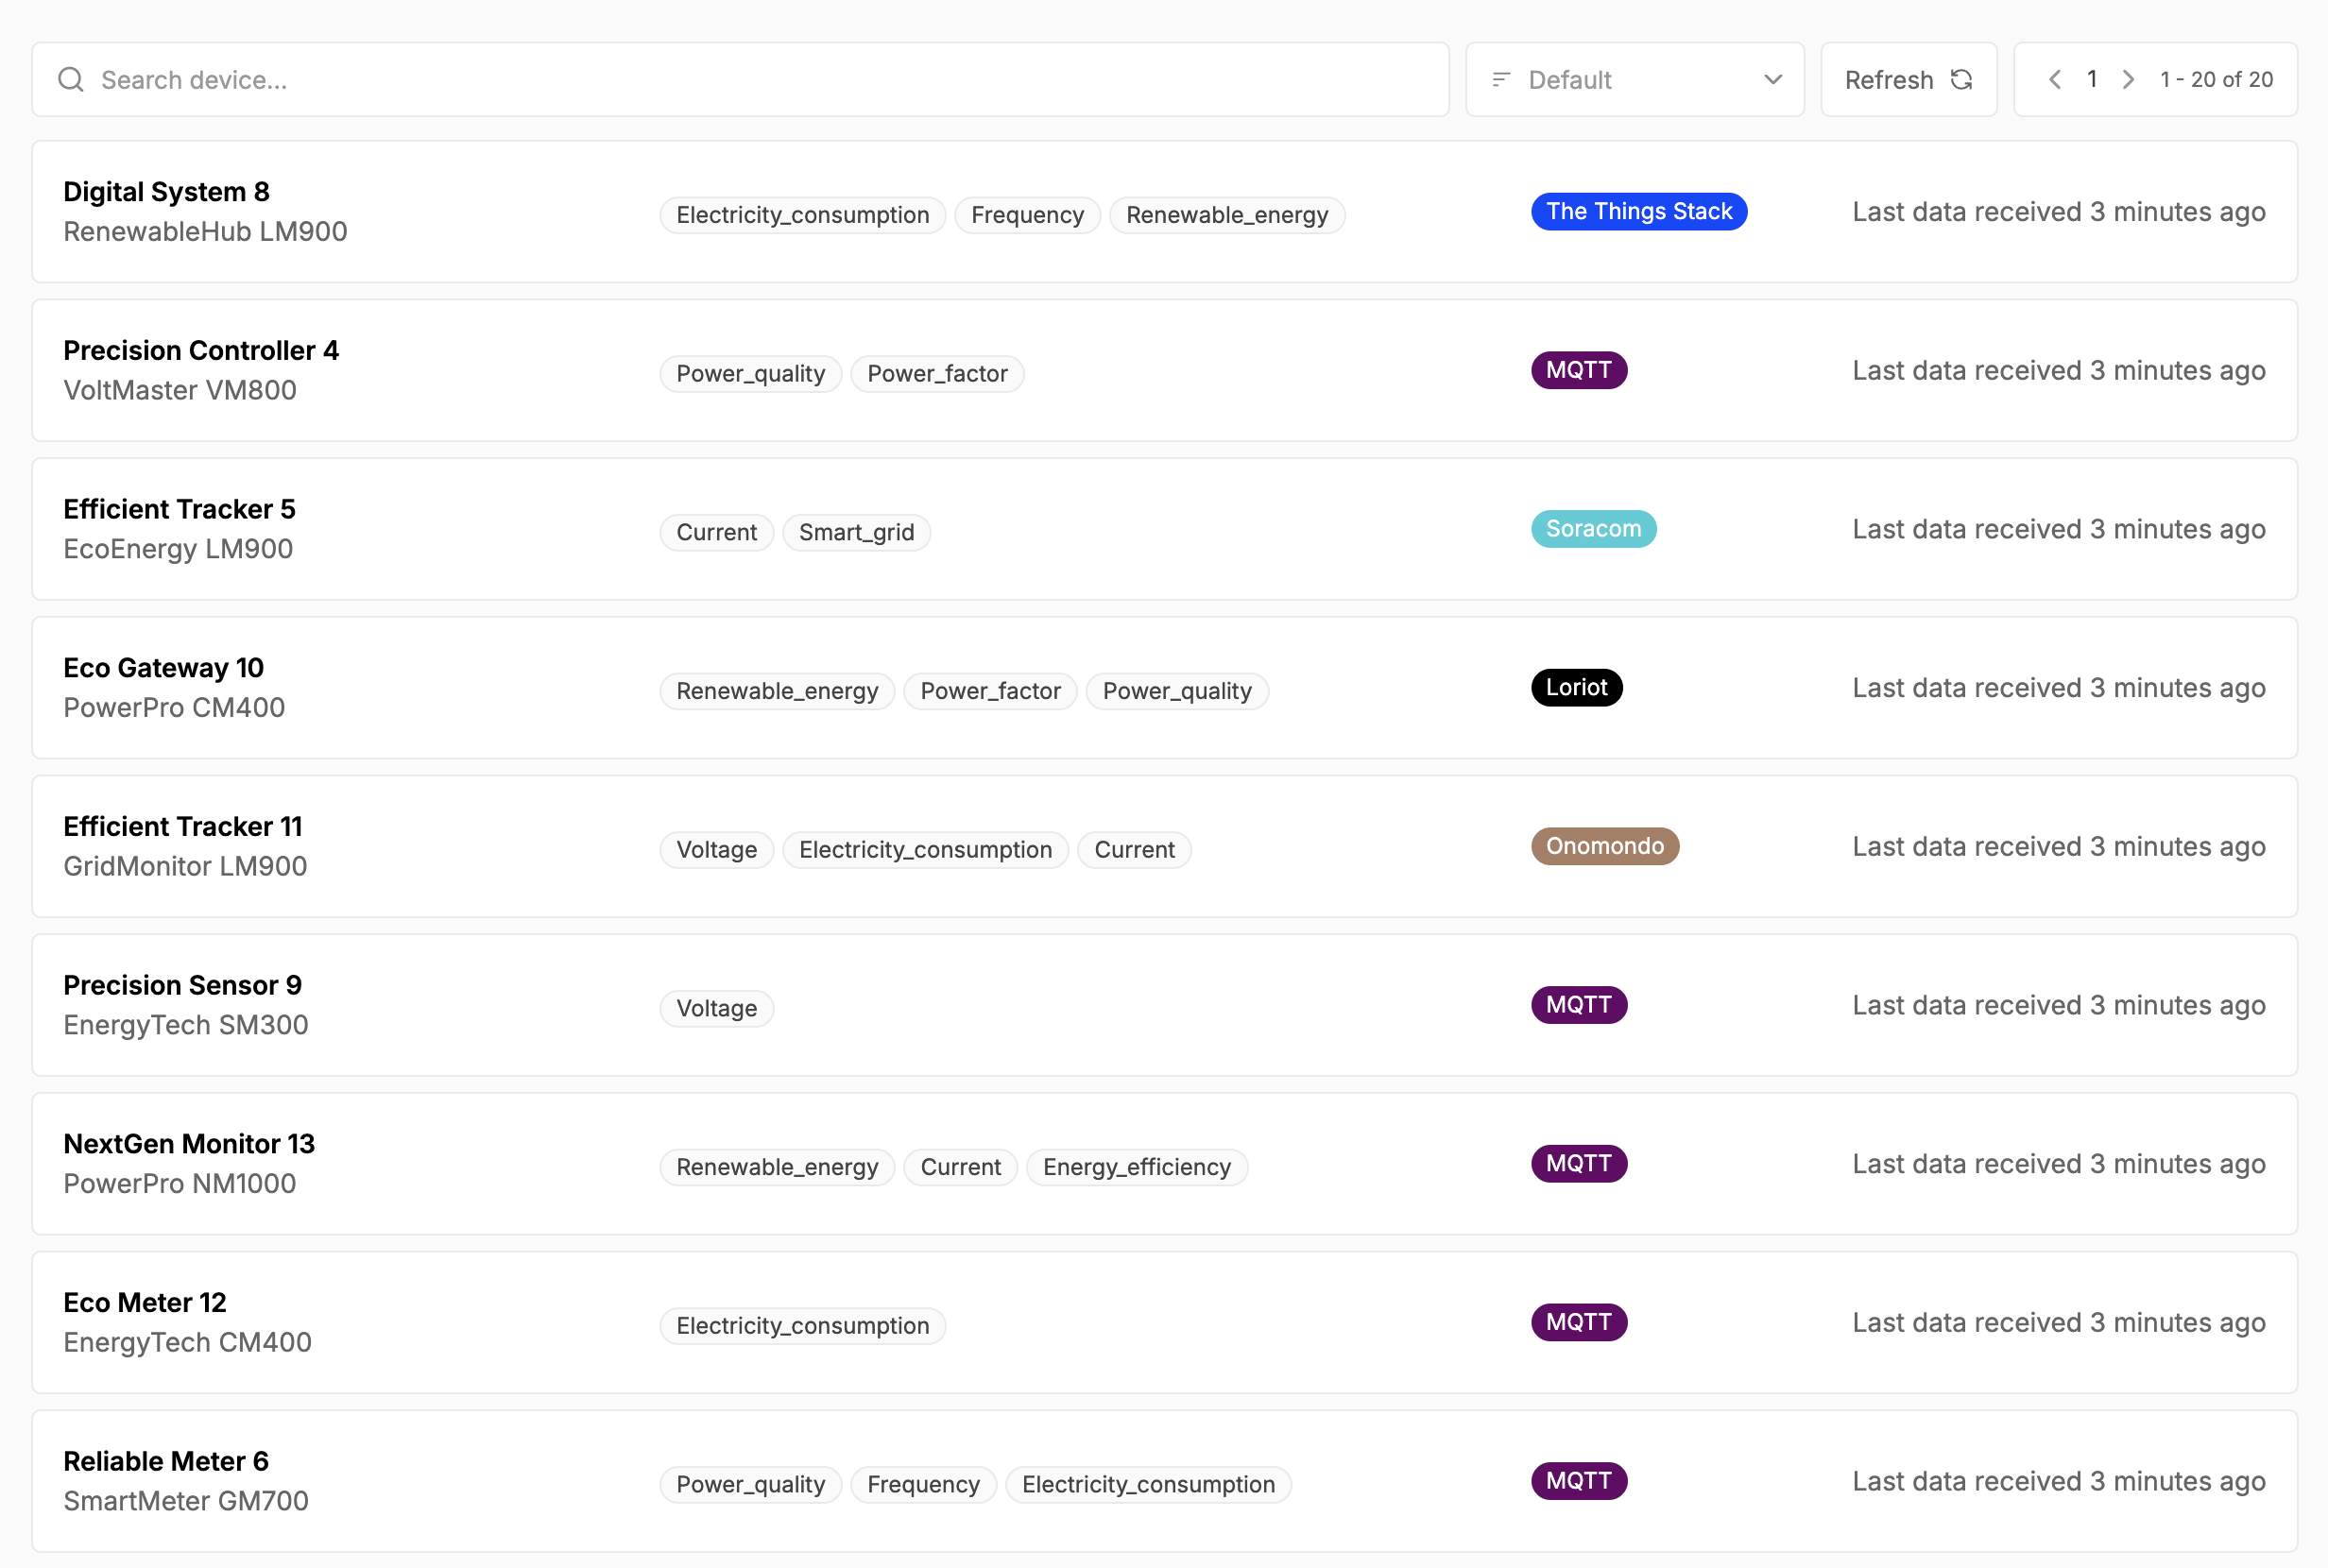Click SmartMeter GM700 model text
This screenshot has height=1568, width=2328.
186,1501
